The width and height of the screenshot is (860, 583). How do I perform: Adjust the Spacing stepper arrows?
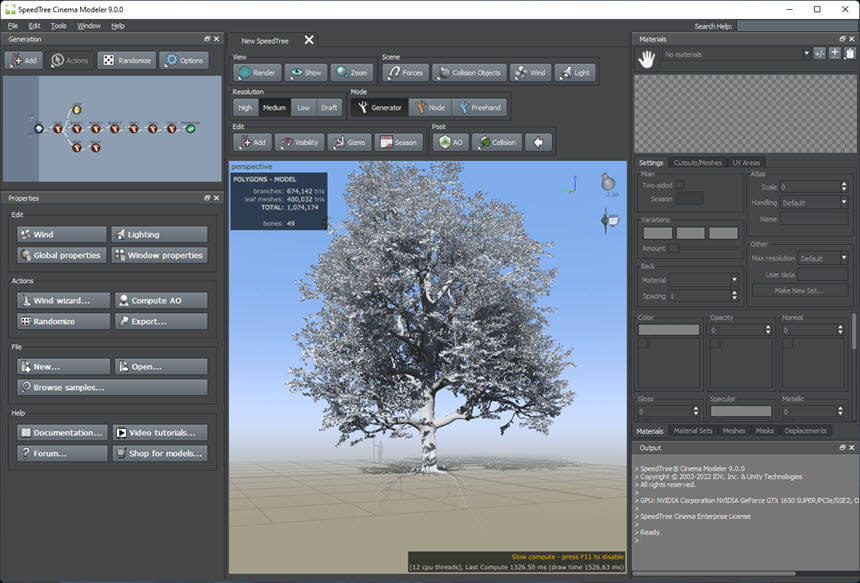(x=734, y=296)
